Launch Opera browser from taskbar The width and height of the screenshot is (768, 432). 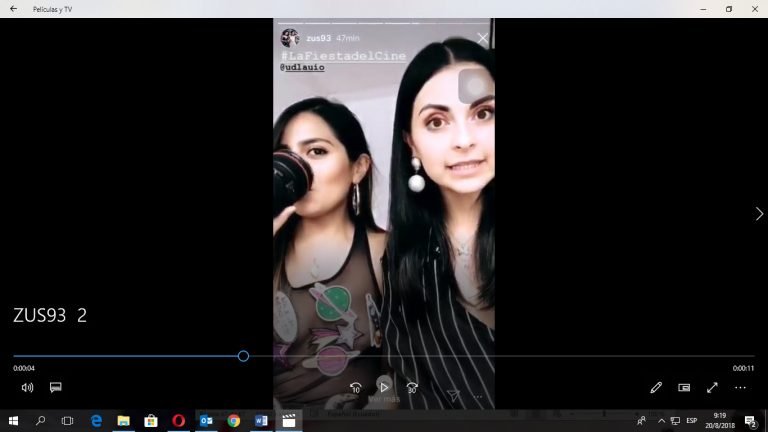coord(178,421)
